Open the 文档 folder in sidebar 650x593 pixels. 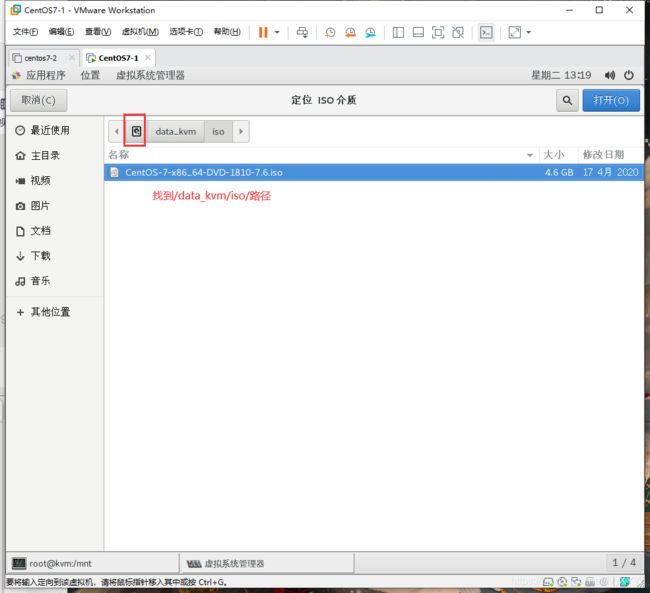54,231
